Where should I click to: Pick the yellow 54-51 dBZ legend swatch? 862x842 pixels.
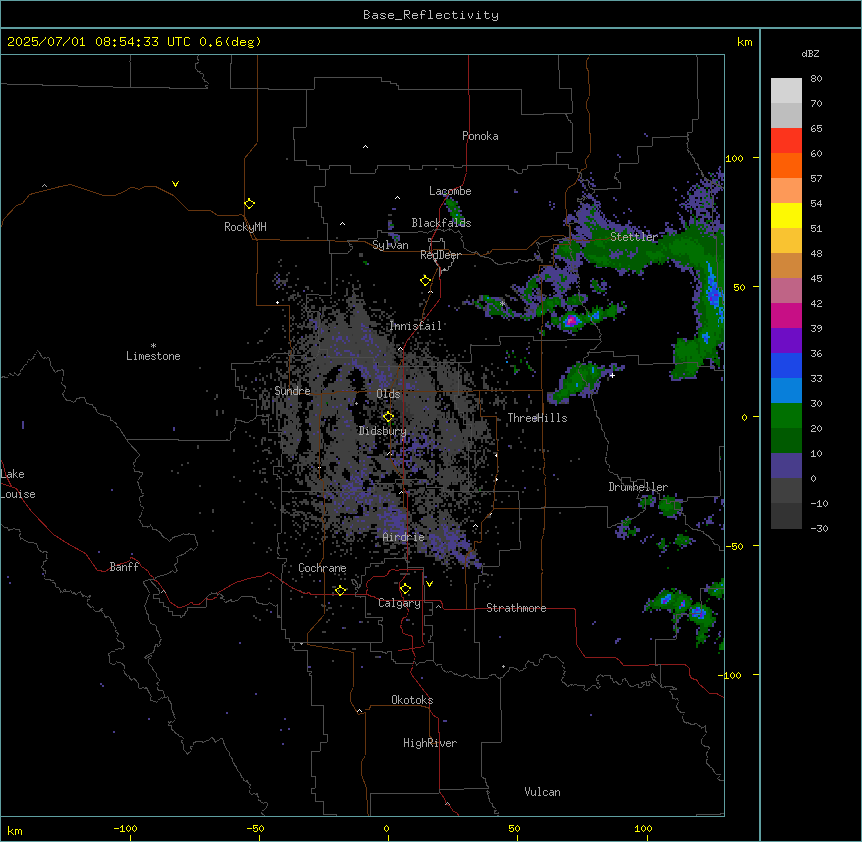786,215
